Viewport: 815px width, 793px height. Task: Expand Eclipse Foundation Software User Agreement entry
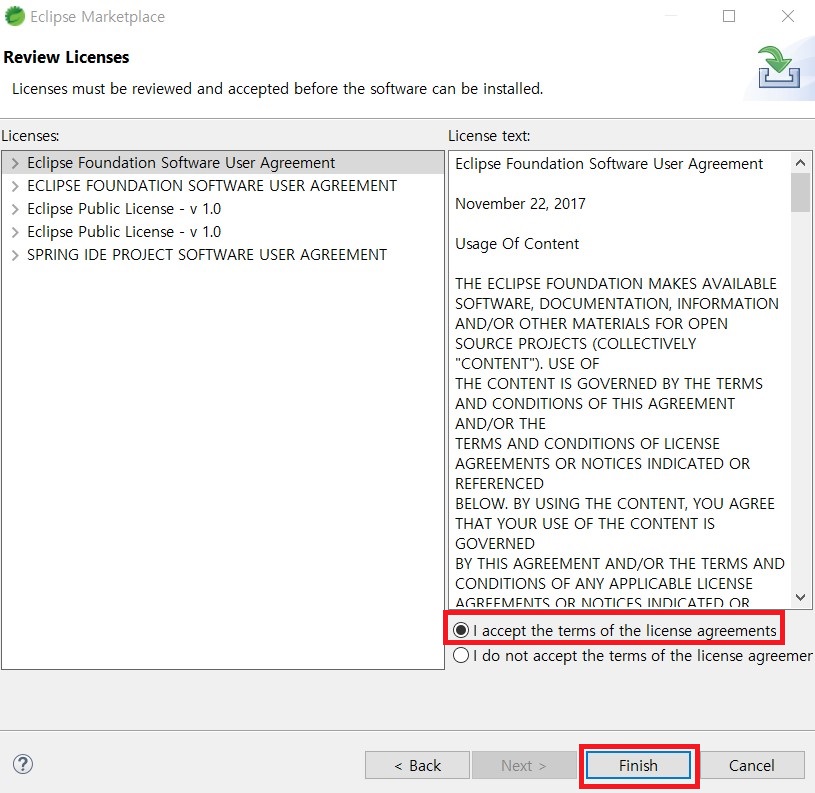[x=15, y=163]
